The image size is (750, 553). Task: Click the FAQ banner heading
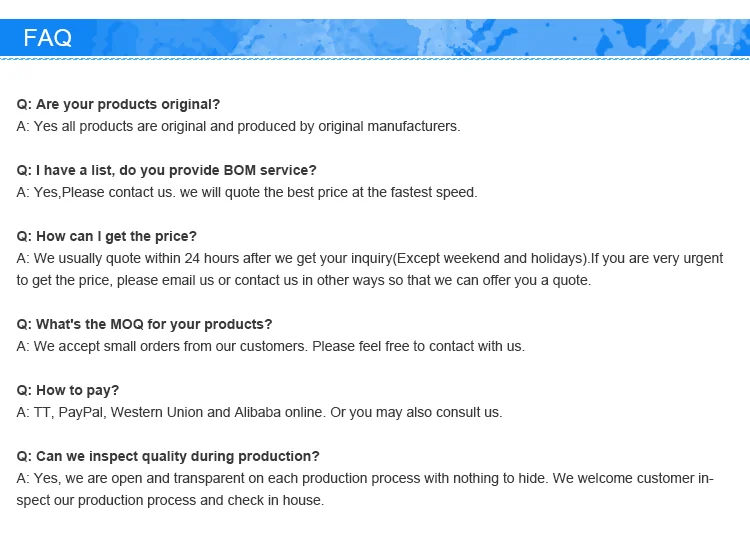[47, 38]
